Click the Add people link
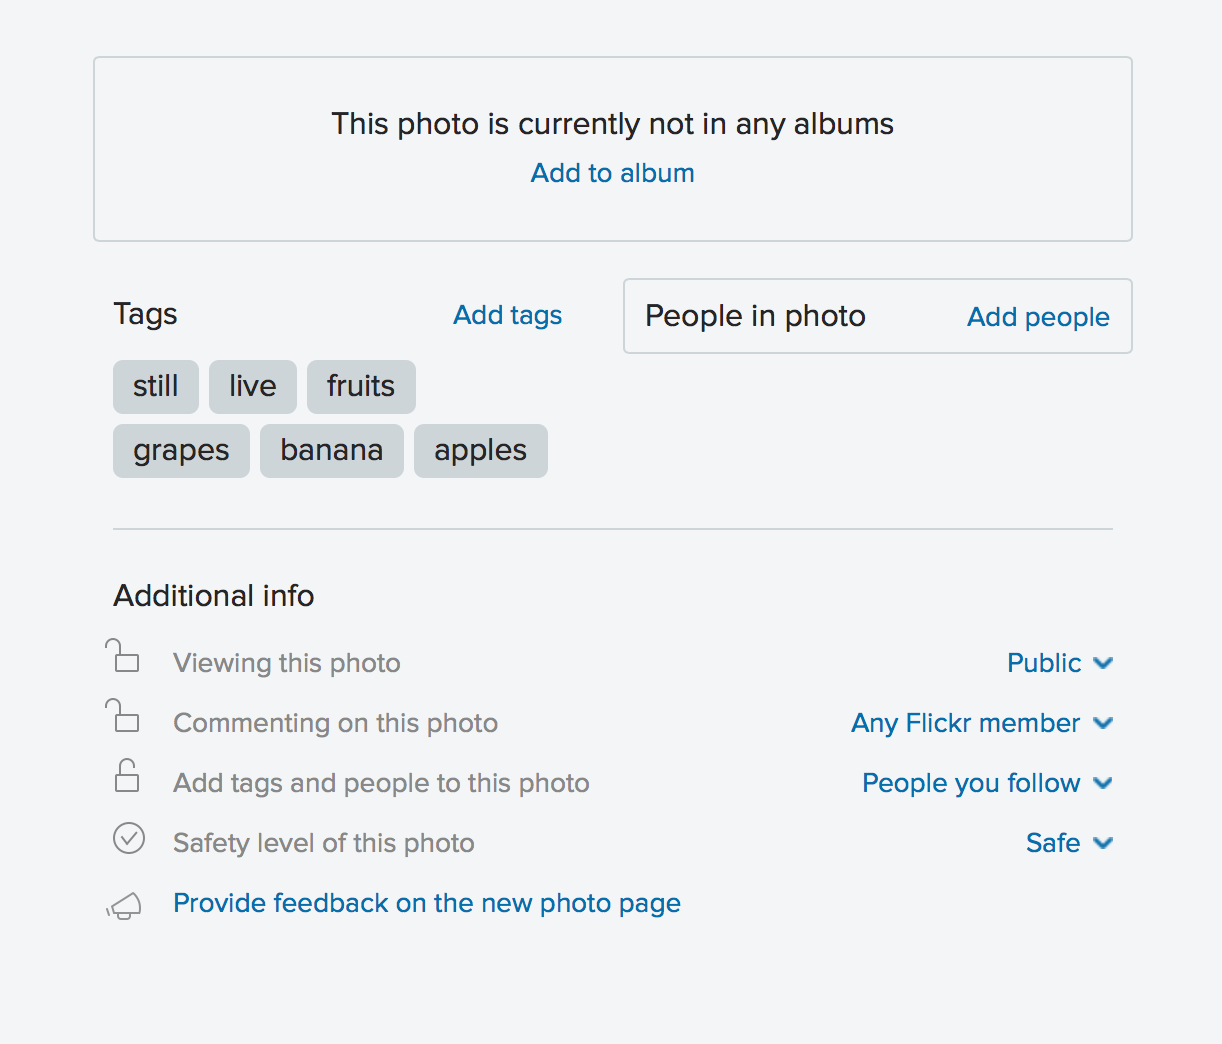This screenshot has width=1222, height=1044. tap(1038, 317)
